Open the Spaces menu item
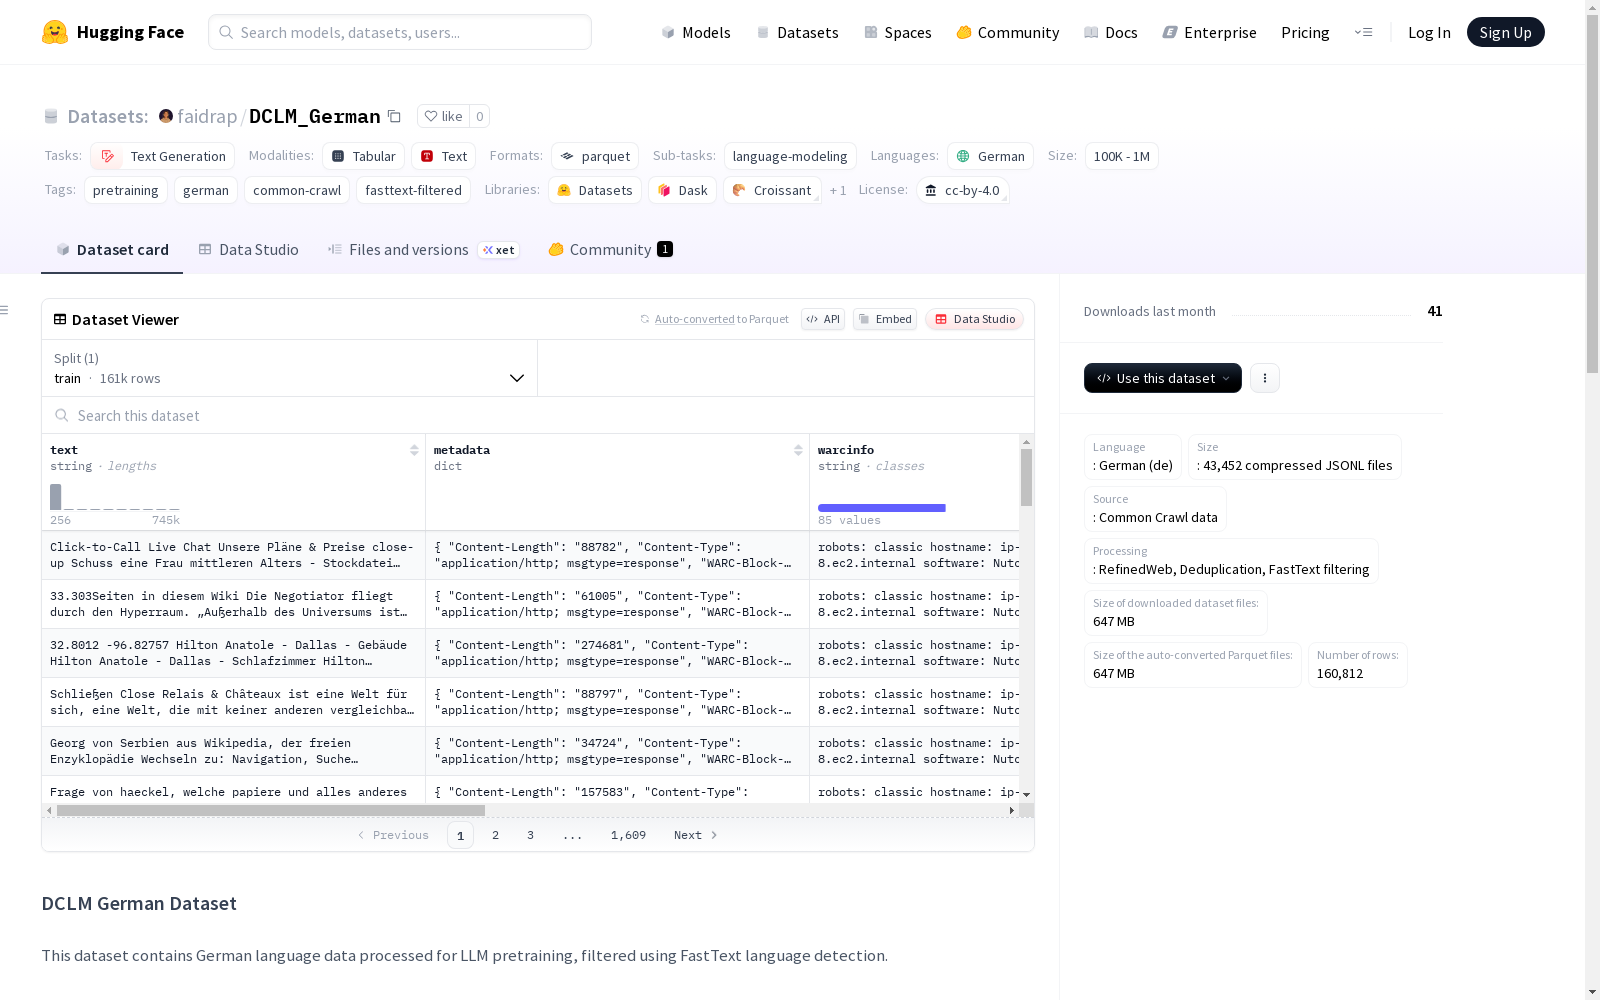The width and height of the screenshot is (1600, 1000). (898, 32)
